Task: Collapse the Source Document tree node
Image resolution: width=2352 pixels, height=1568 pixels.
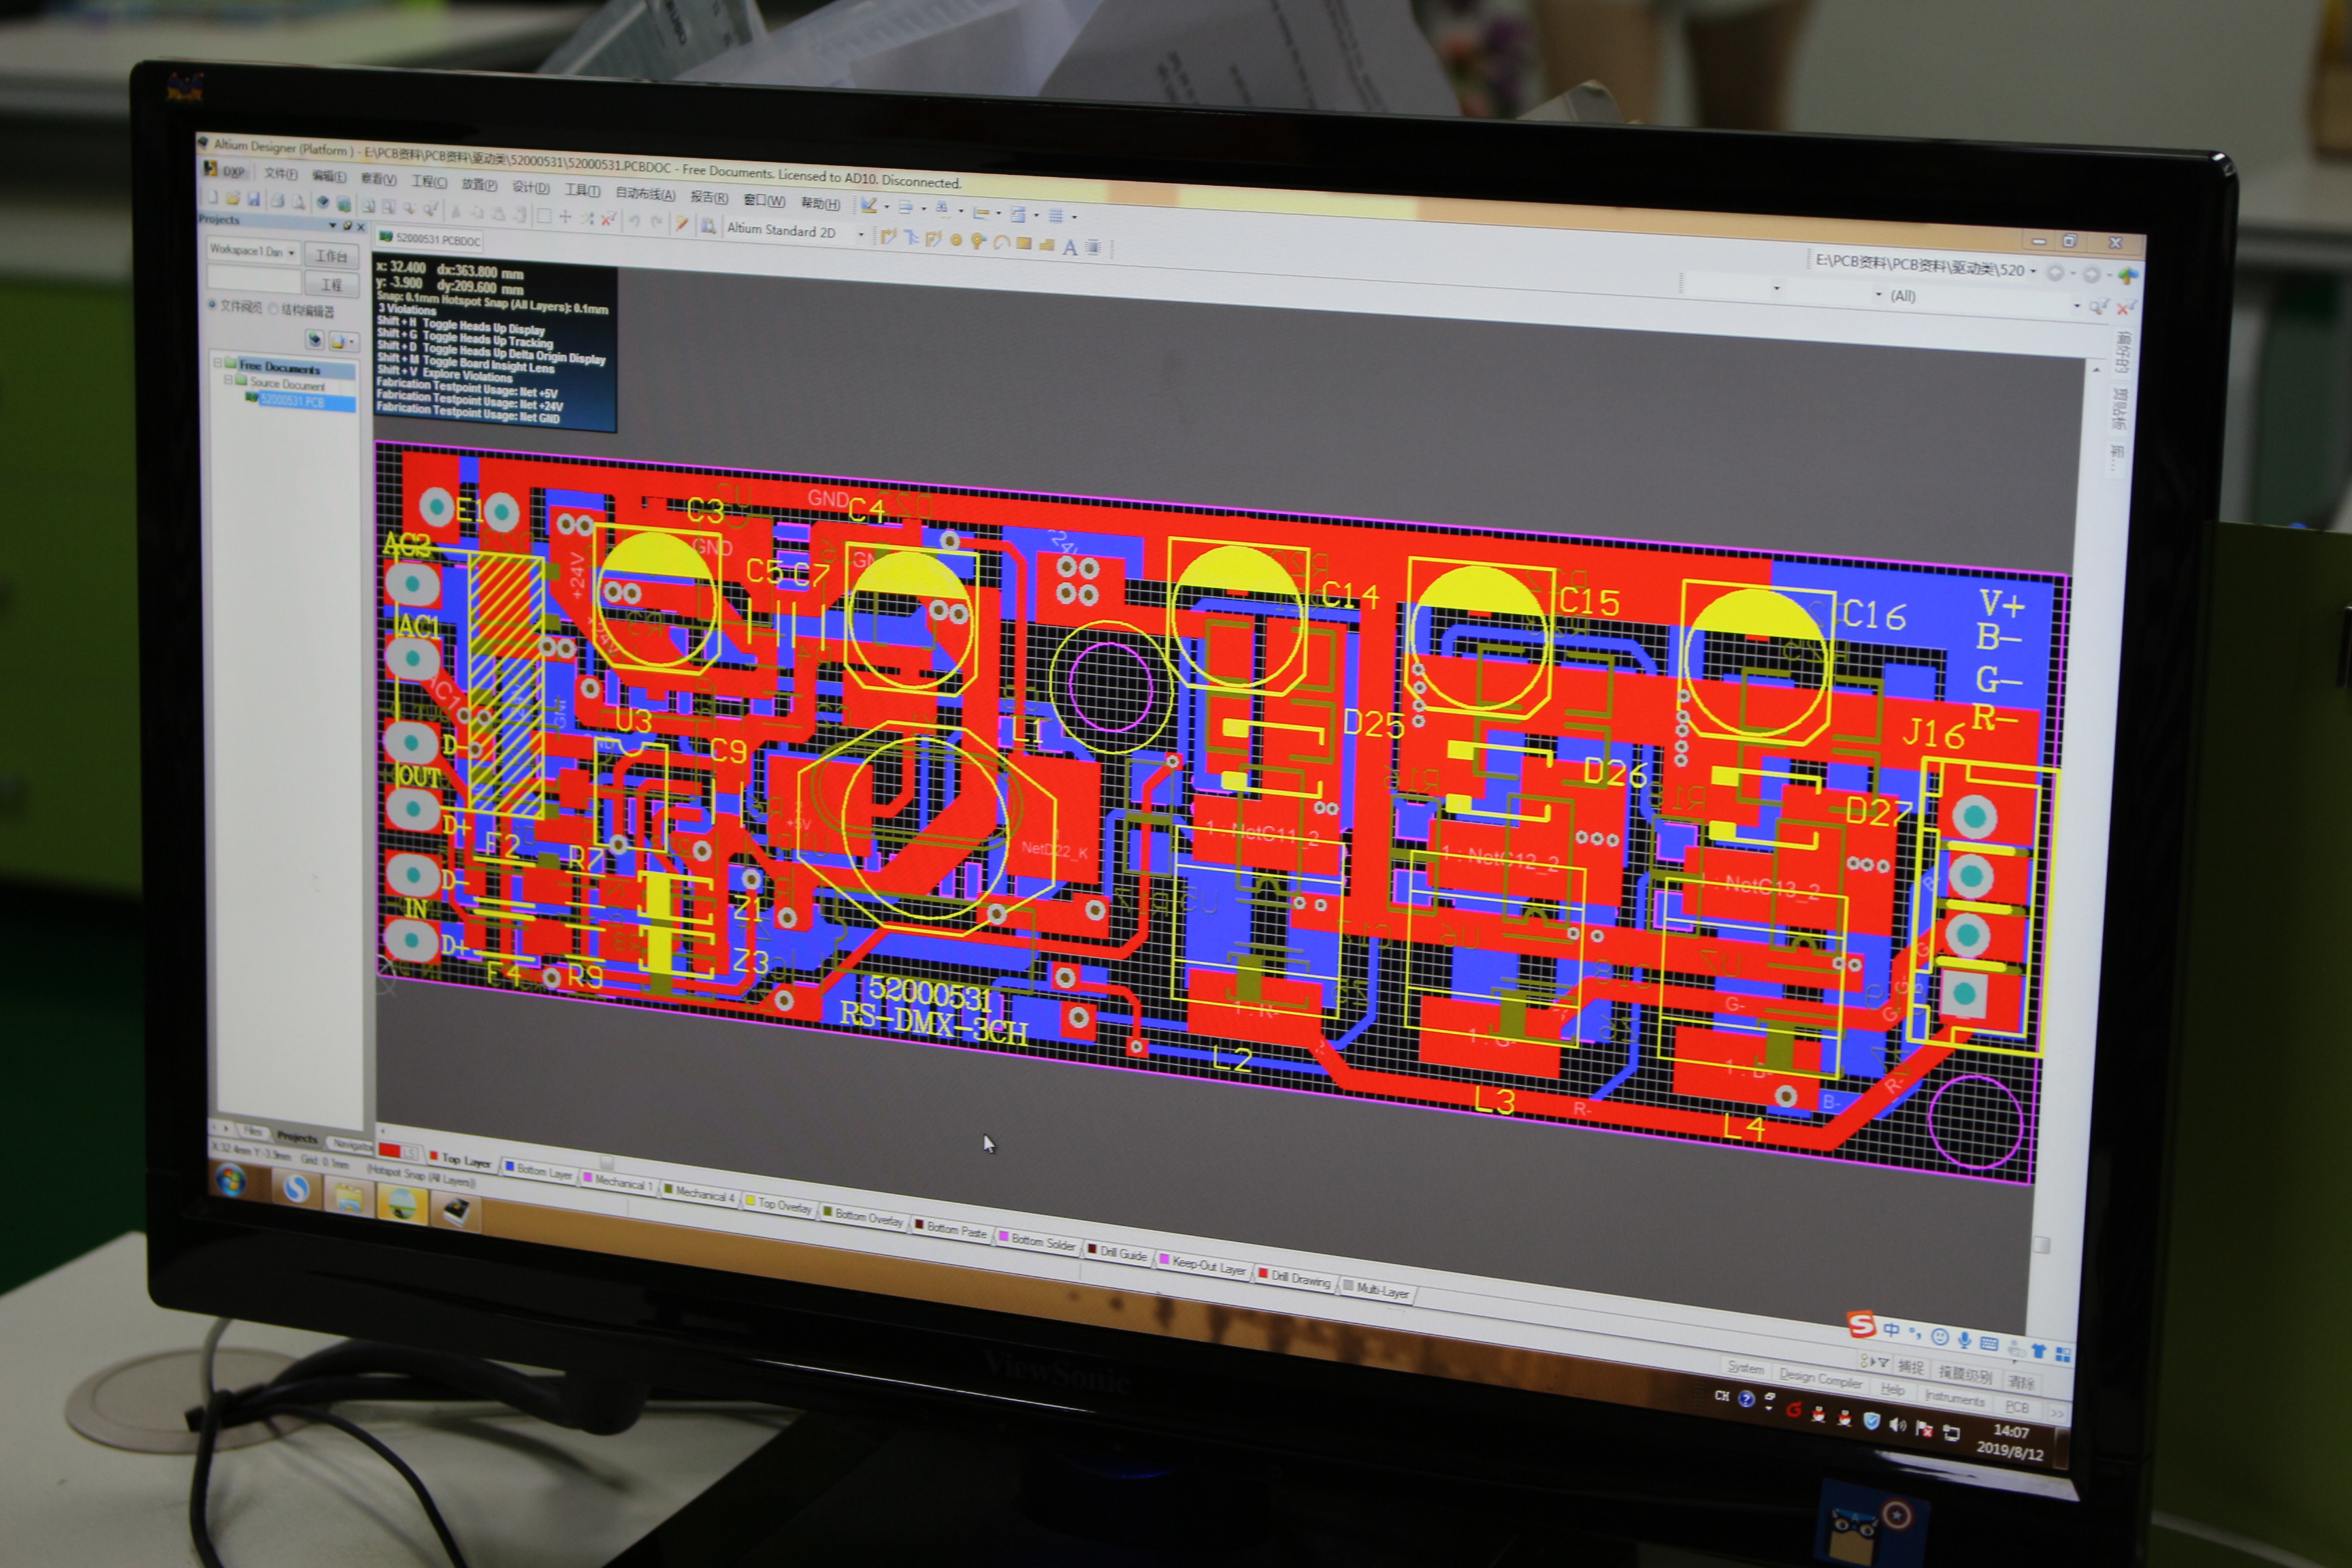Action: [x=228, y=380]
